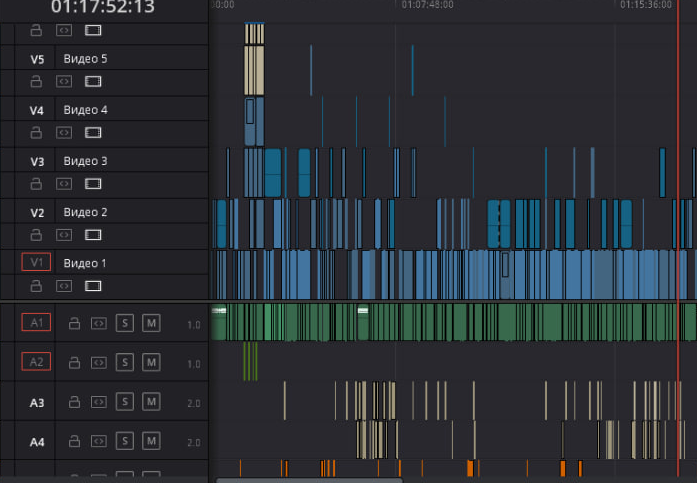The width and height of the screenshot is (697, 483).
Task: Toggle auto select on Видео 5 track
Action: 64,82
